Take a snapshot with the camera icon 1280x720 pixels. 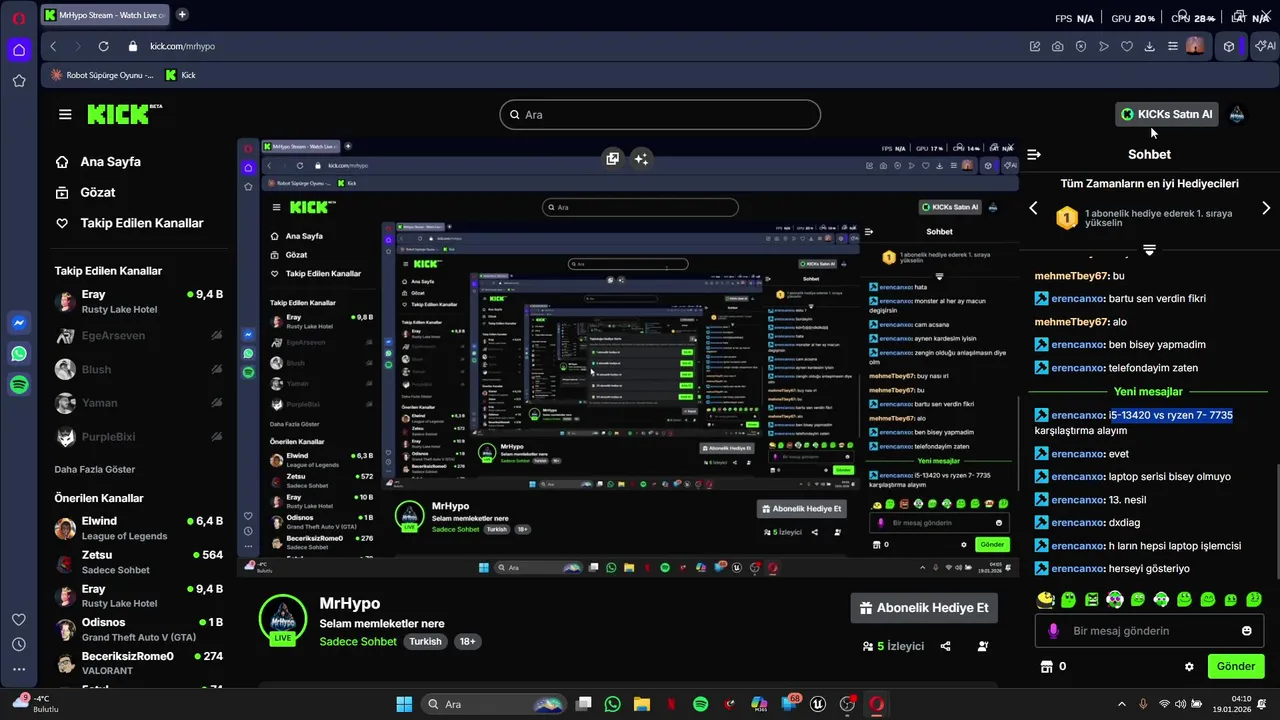1058,46
